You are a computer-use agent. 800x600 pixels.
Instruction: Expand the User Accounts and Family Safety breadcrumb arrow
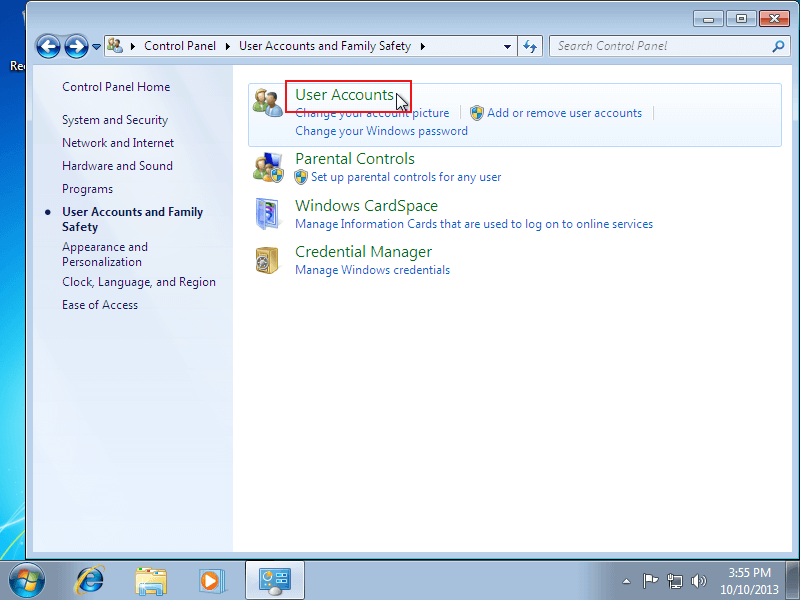(423, 46)
